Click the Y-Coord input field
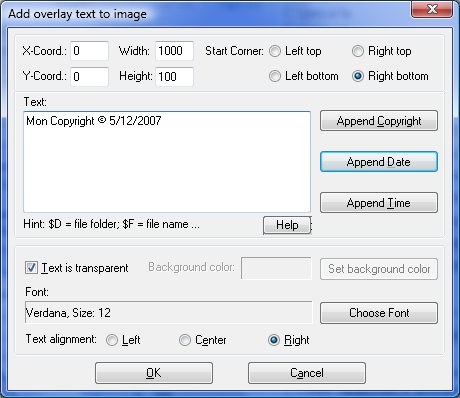Viewport: 460px width, 398px height. [x=89, y=77]
